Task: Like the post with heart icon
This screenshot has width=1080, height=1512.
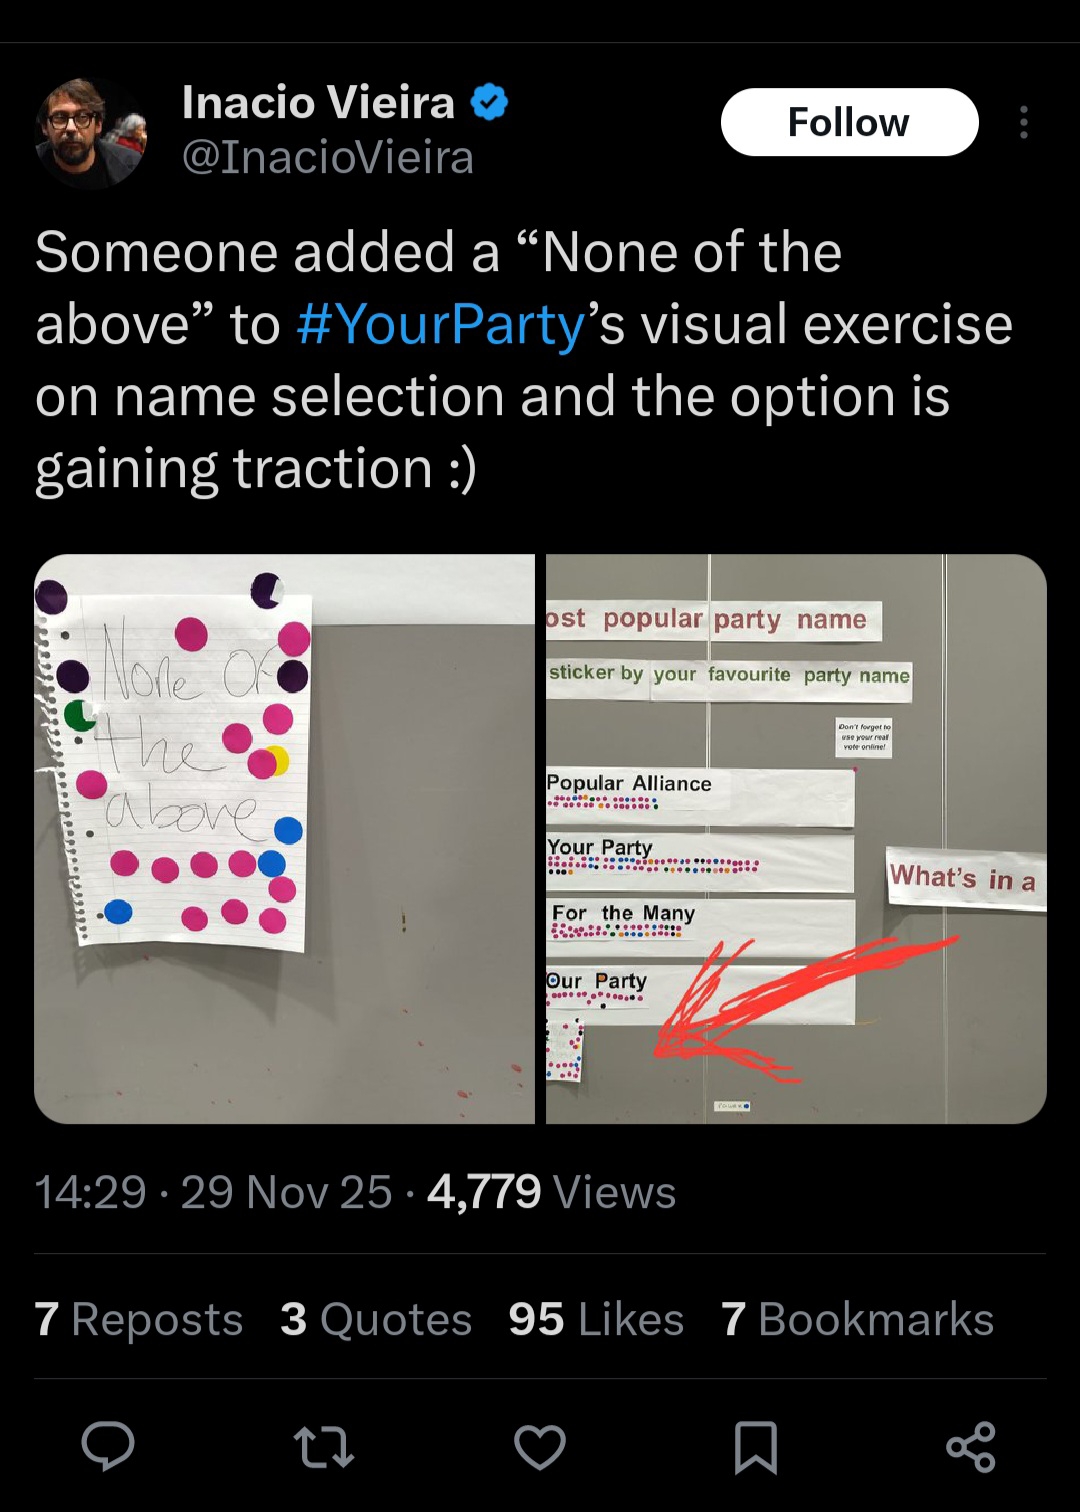Action: pos(540,1447)
